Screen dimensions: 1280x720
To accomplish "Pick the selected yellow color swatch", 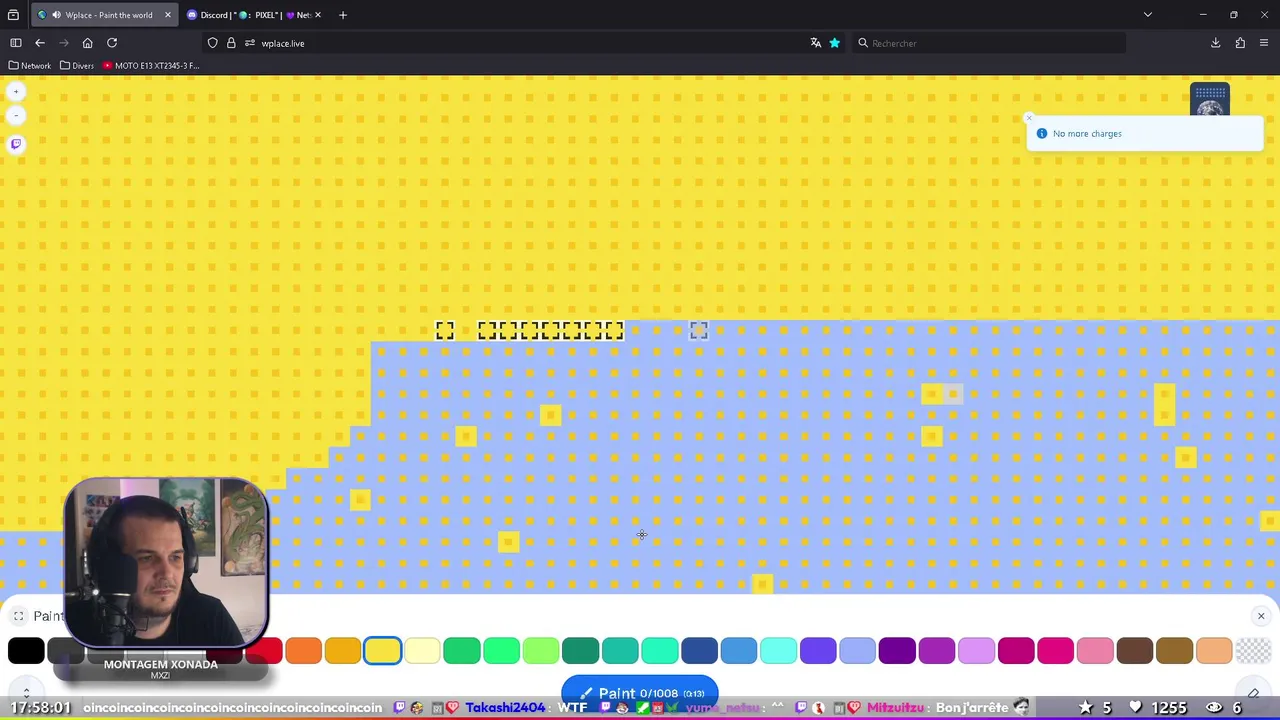I will coord(383,651).
